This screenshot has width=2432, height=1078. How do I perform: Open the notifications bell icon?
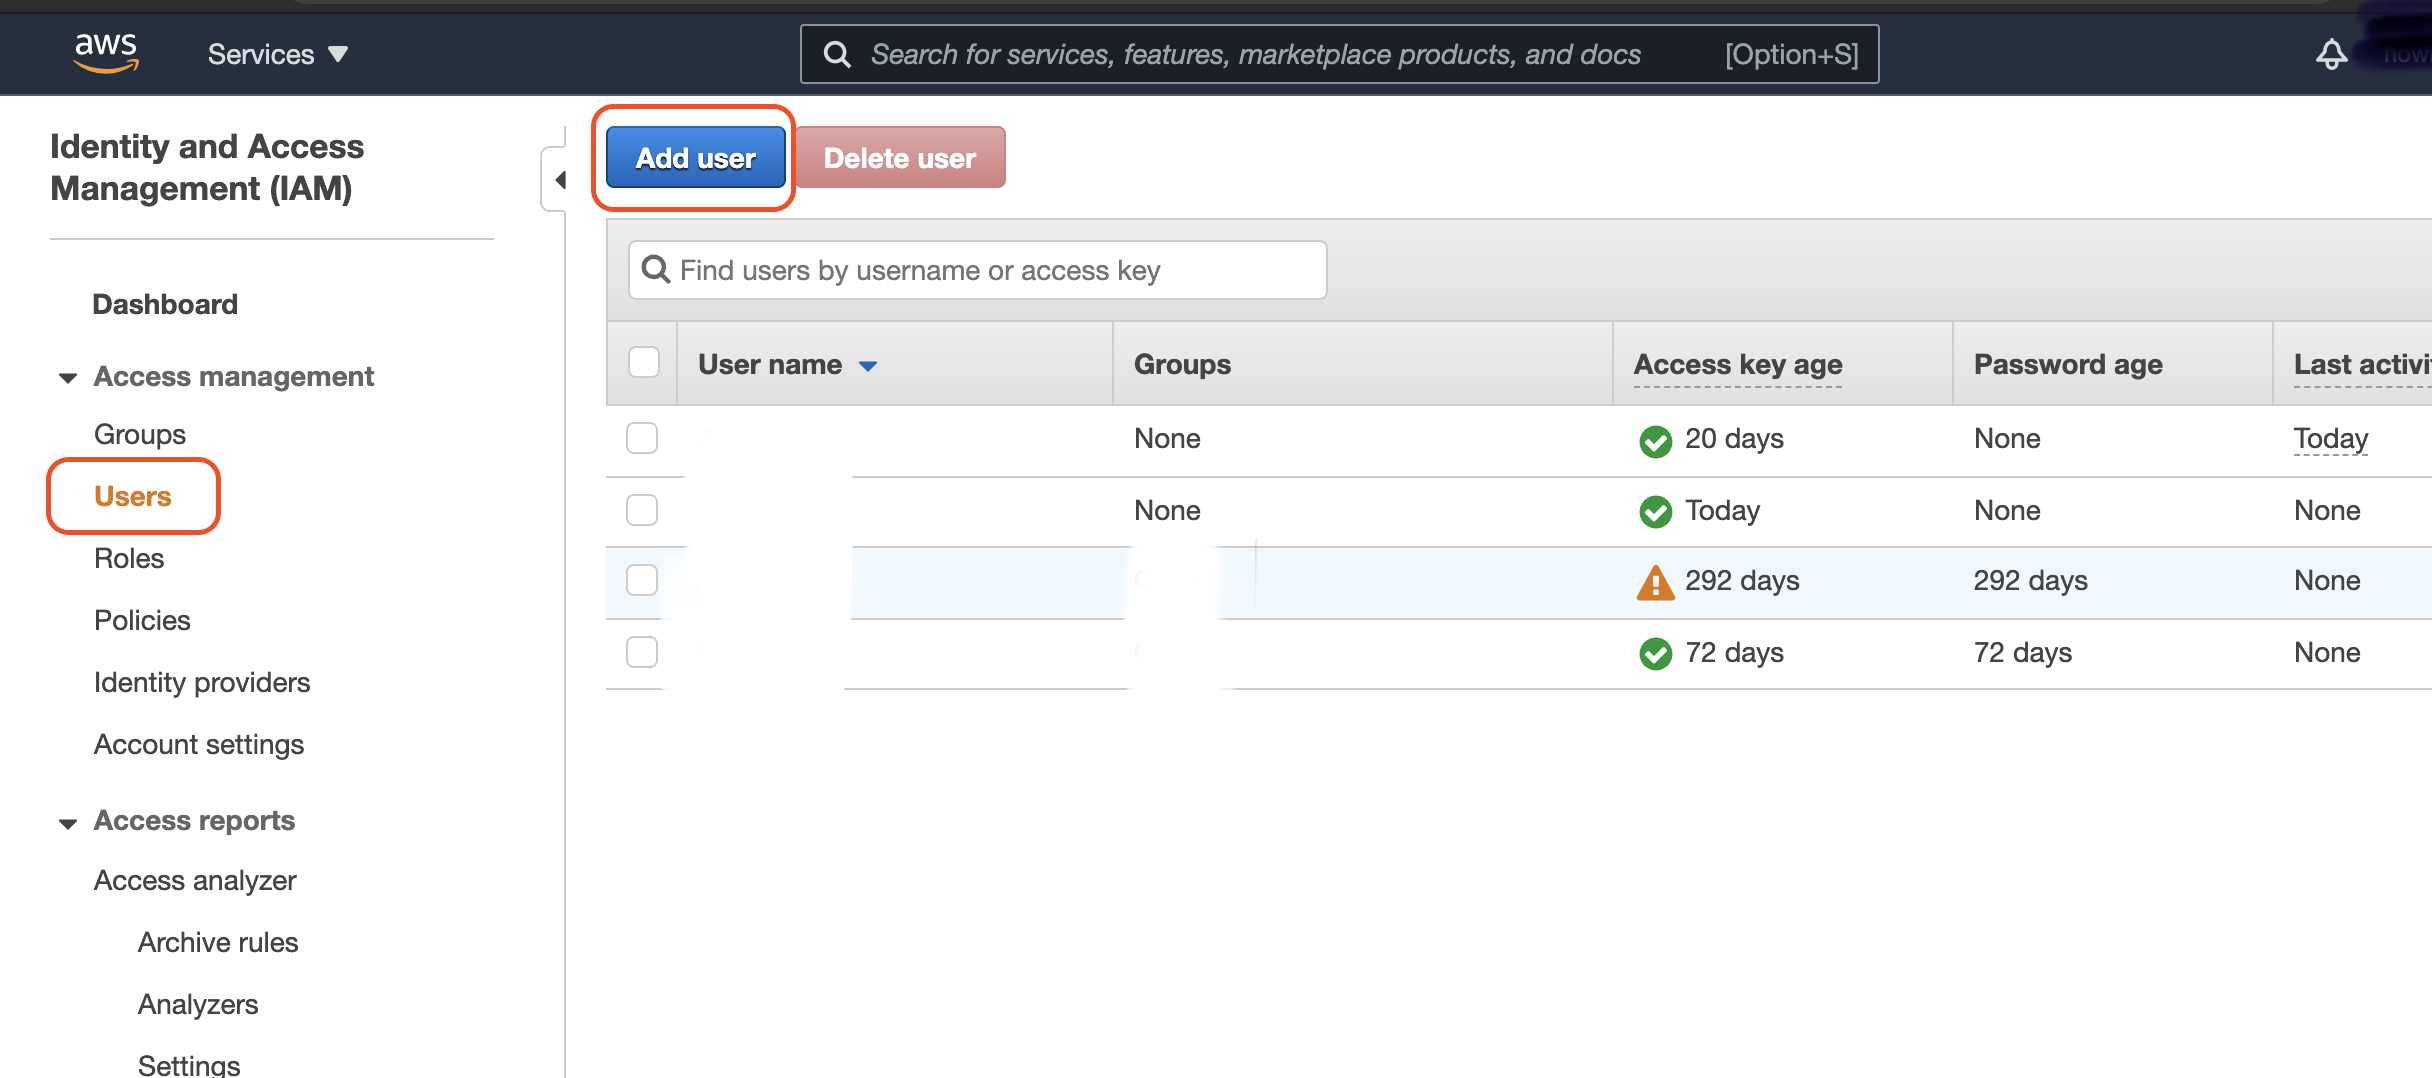[x=2331, y=54]
